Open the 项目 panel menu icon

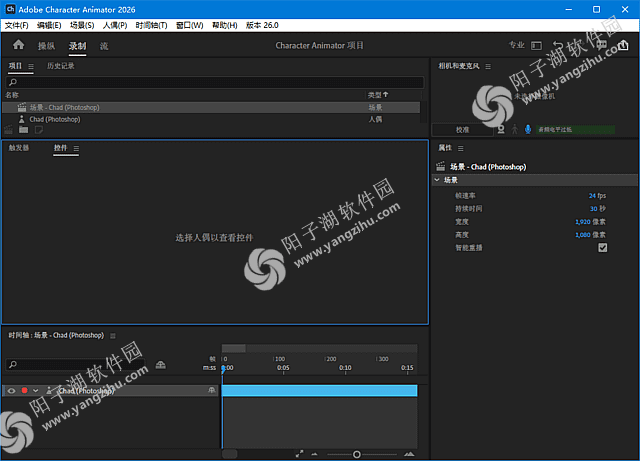pos(31,66)
